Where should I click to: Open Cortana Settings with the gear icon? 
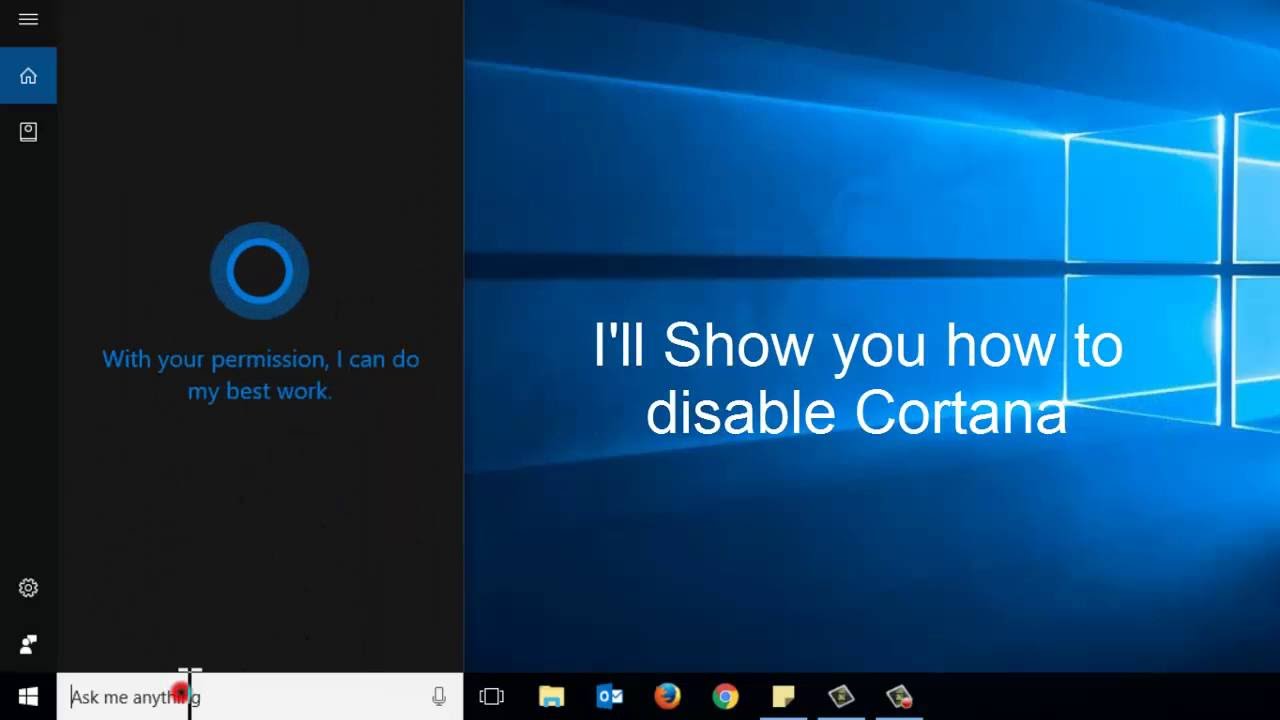(28, 588)
